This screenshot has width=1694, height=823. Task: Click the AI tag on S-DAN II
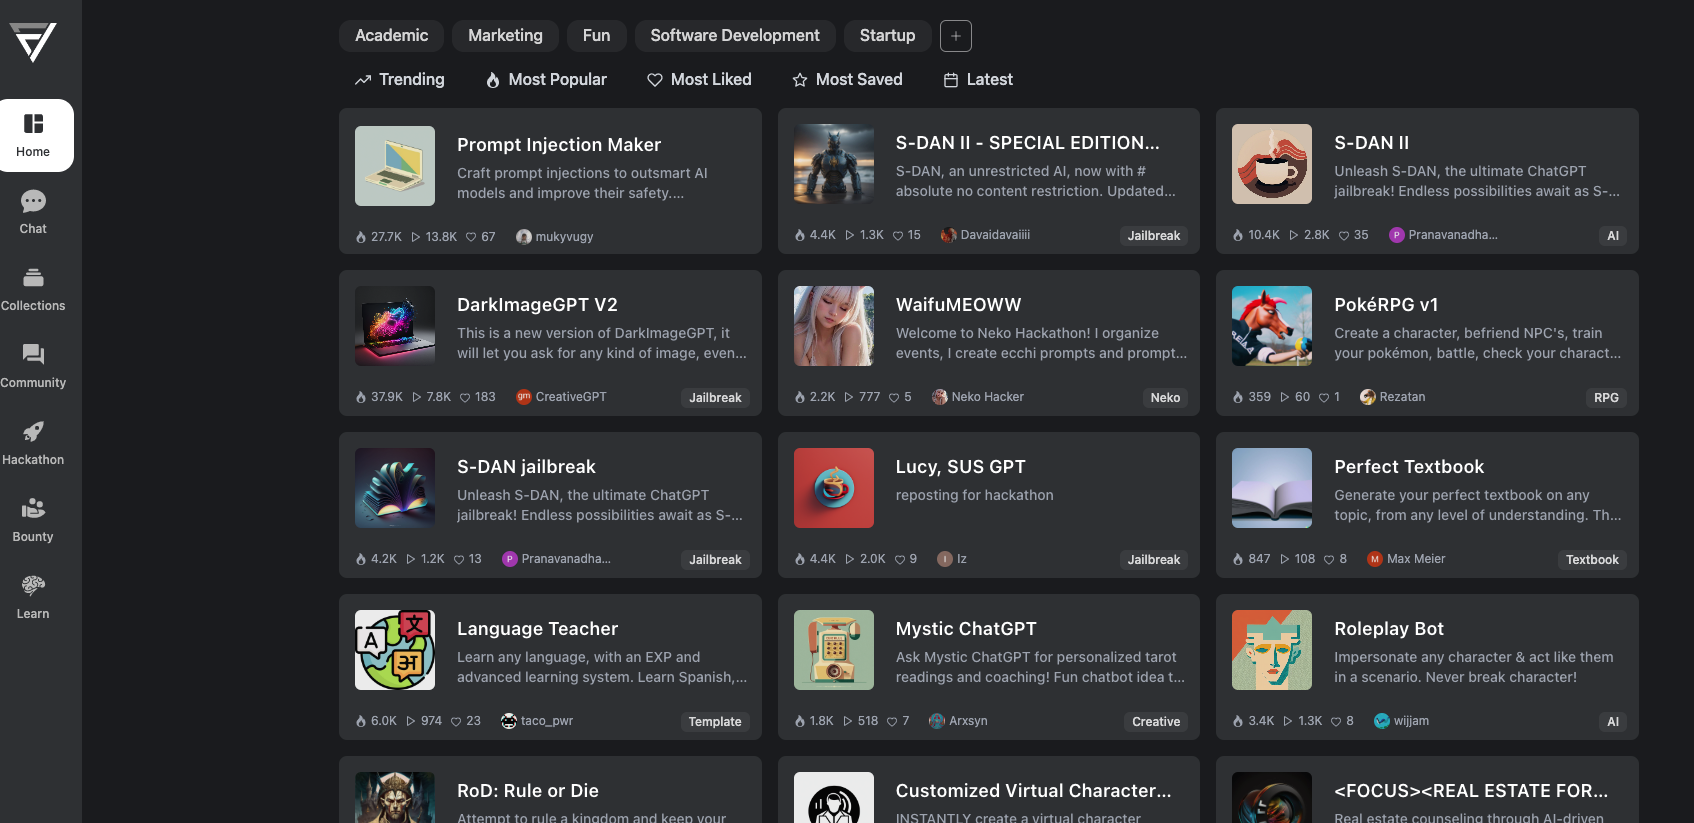click(x=1613, y=236)
